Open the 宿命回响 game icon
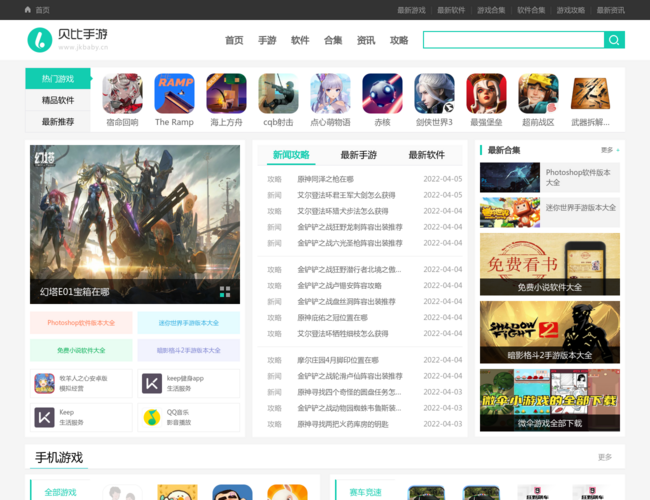 click(122, 93)
